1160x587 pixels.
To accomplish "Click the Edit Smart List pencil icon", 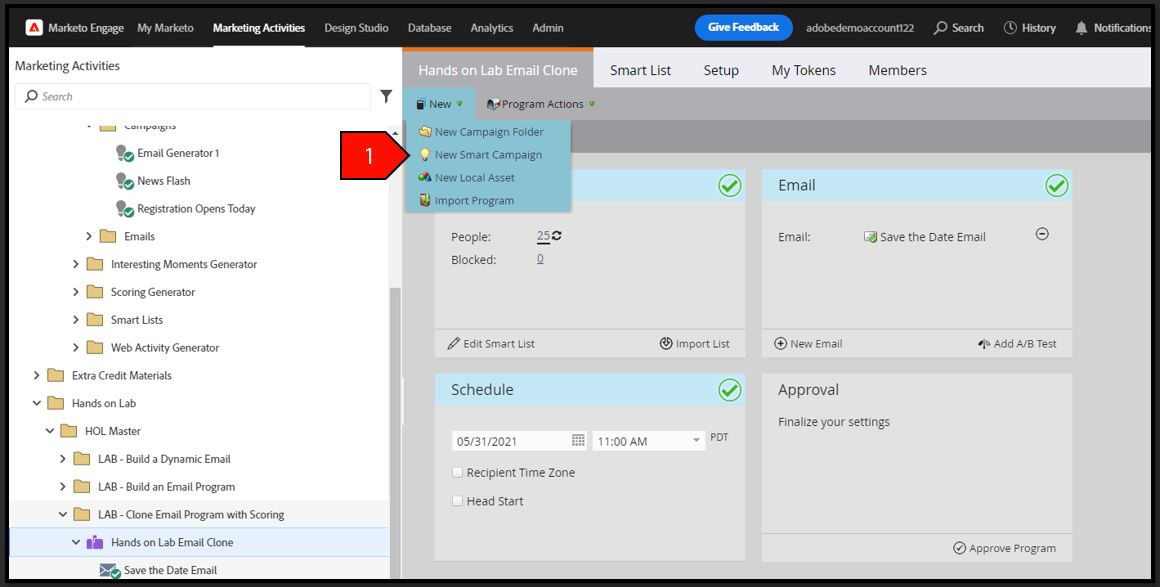I will coord(453,343).
